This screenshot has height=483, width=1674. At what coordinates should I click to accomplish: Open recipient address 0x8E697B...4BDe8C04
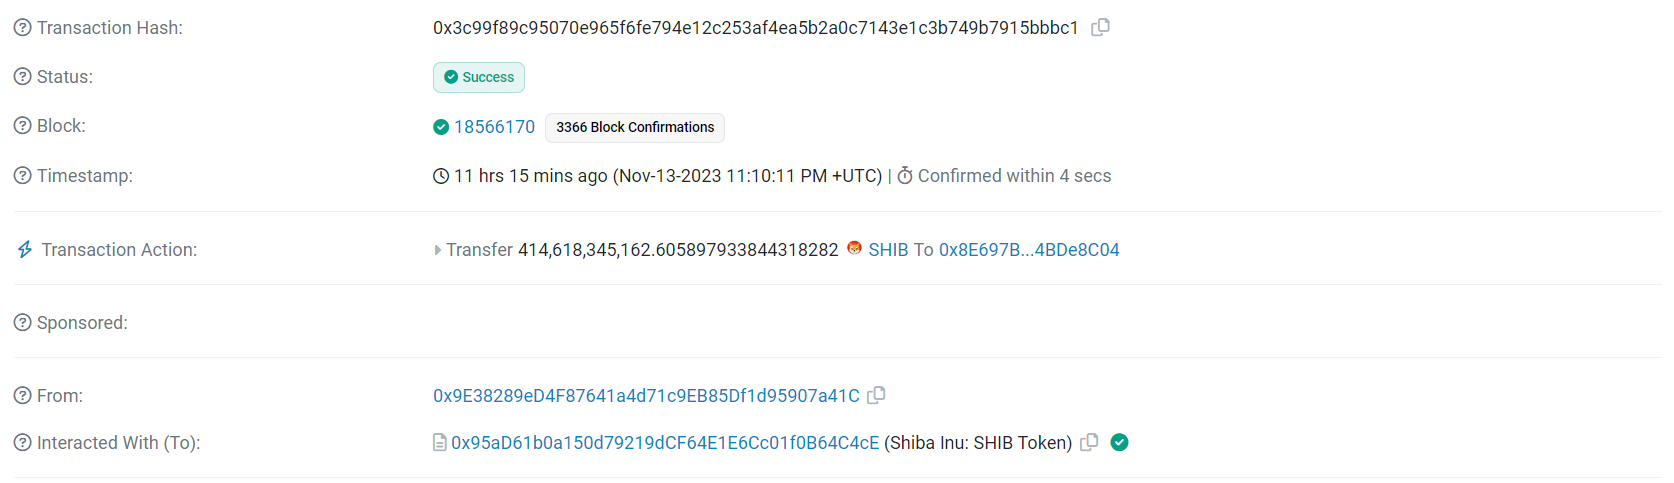tap(1029, 250)
